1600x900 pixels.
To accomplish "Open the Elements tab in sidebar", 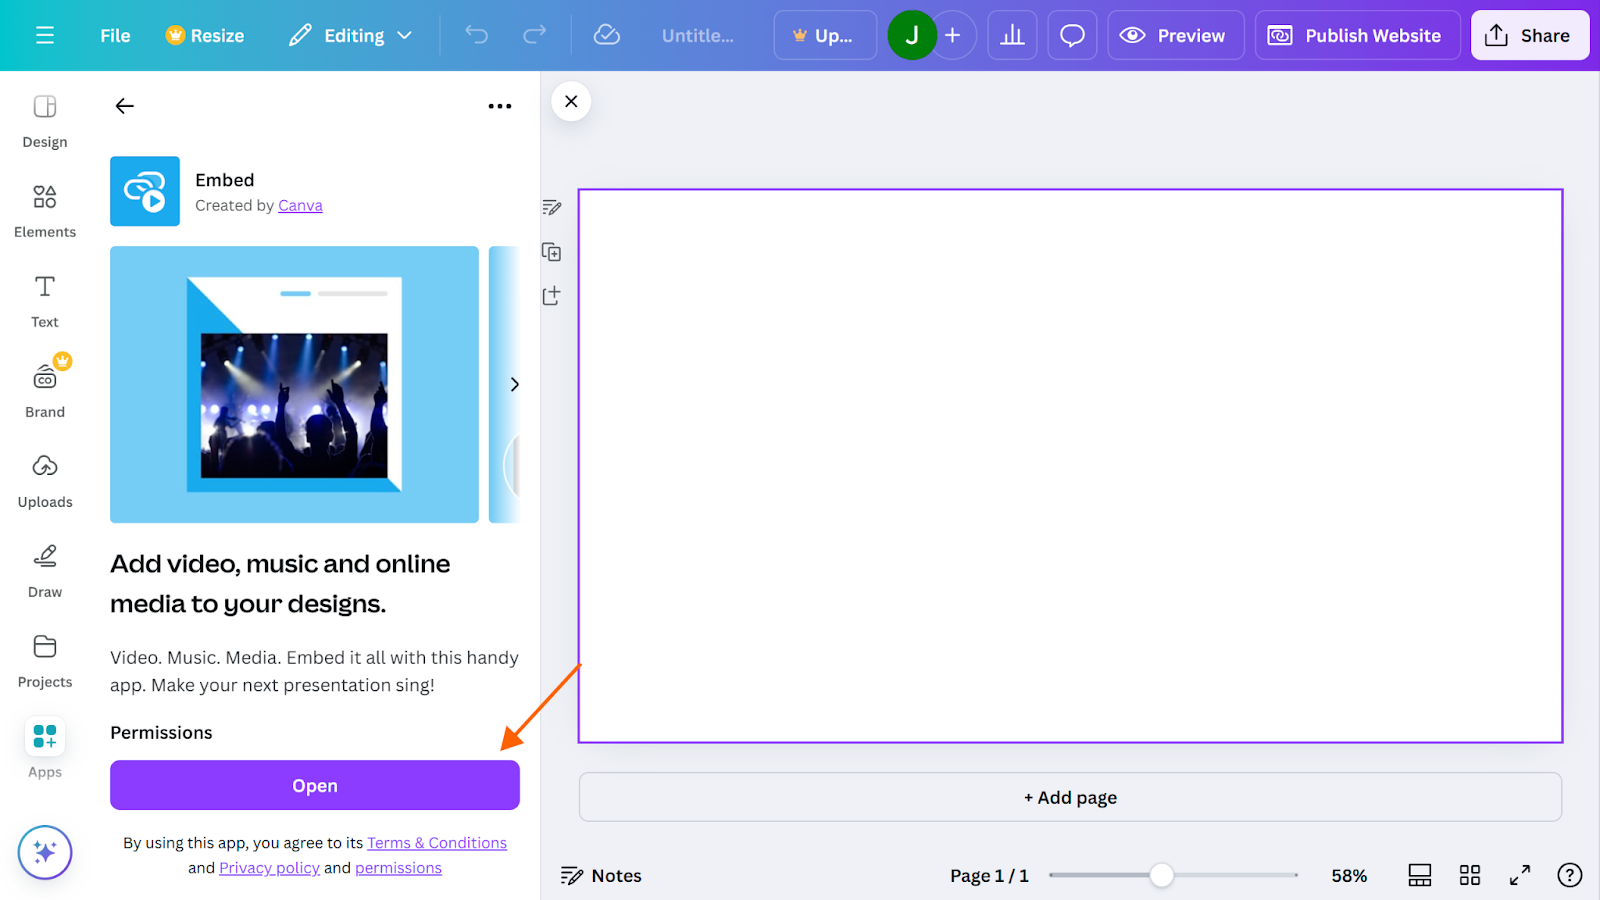I will click(x=45, y=209).
